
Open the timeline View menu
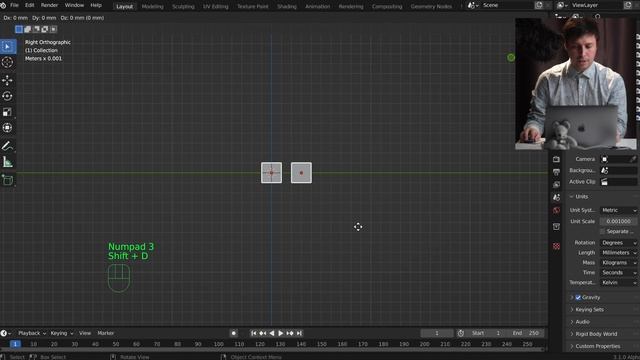85,333
